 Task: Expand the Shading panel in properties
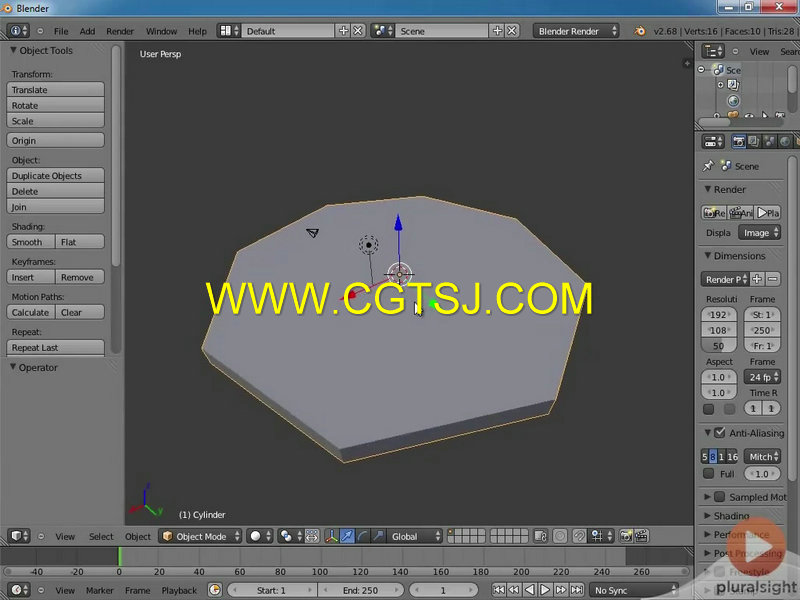(707, 515)
